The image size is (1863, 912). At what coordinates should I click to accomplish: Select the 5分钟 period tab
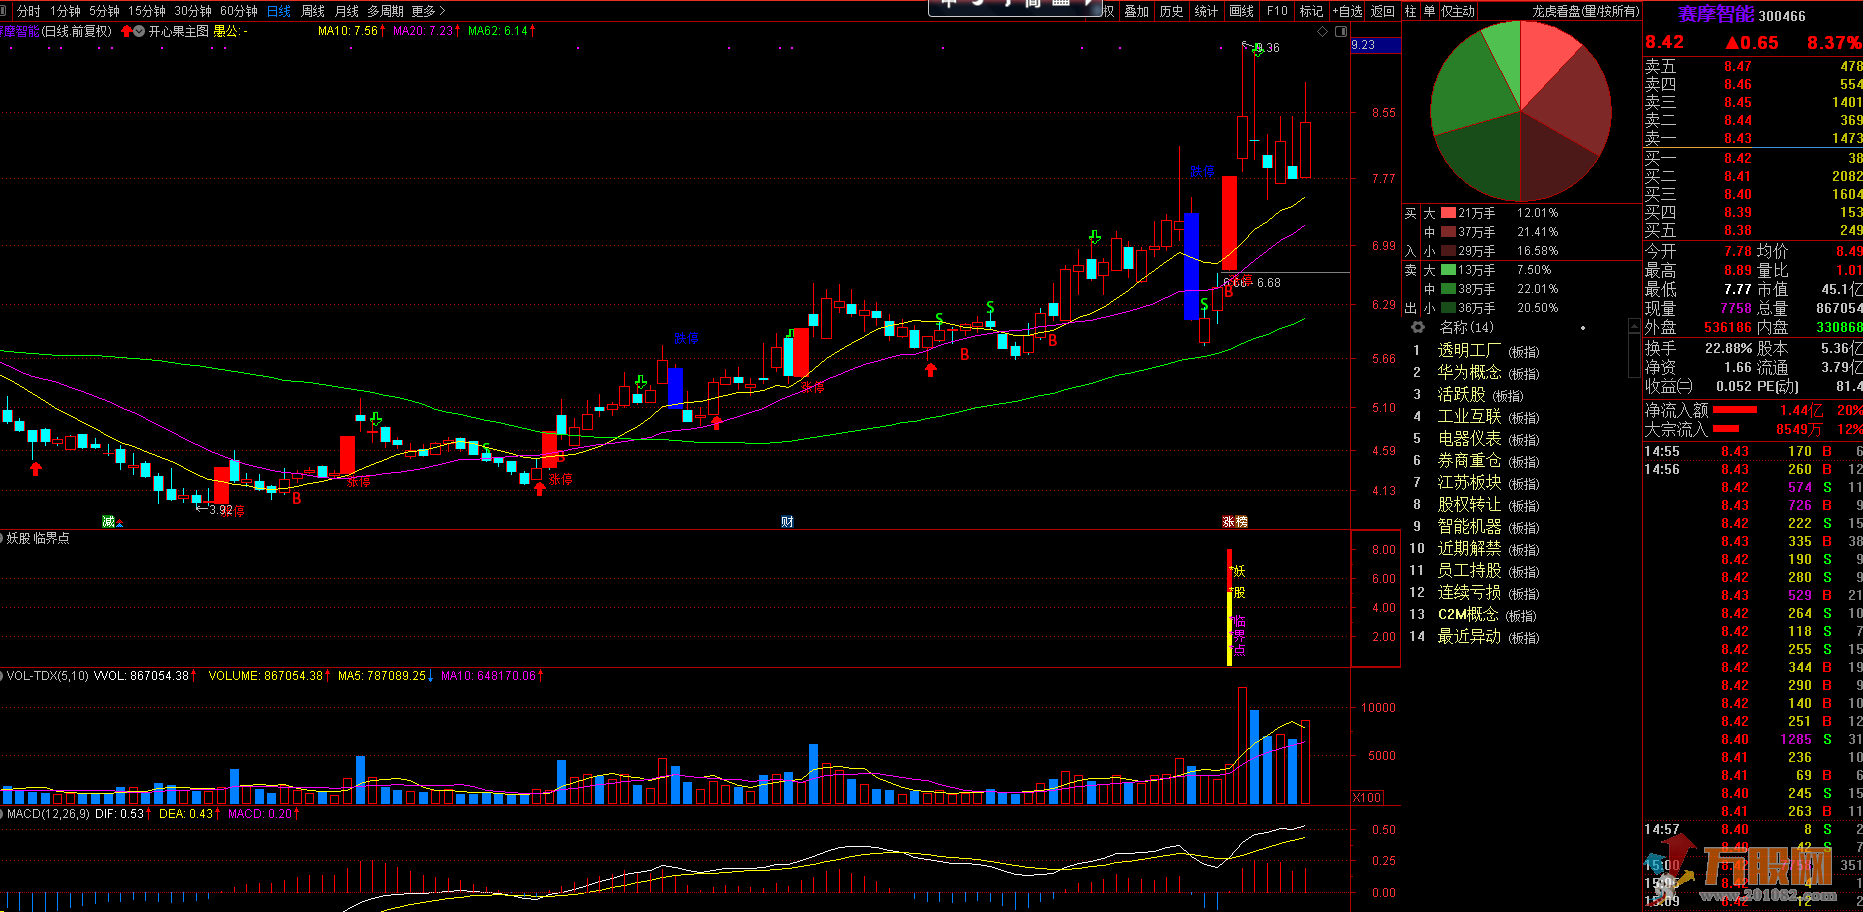click(x=104, y=11)
